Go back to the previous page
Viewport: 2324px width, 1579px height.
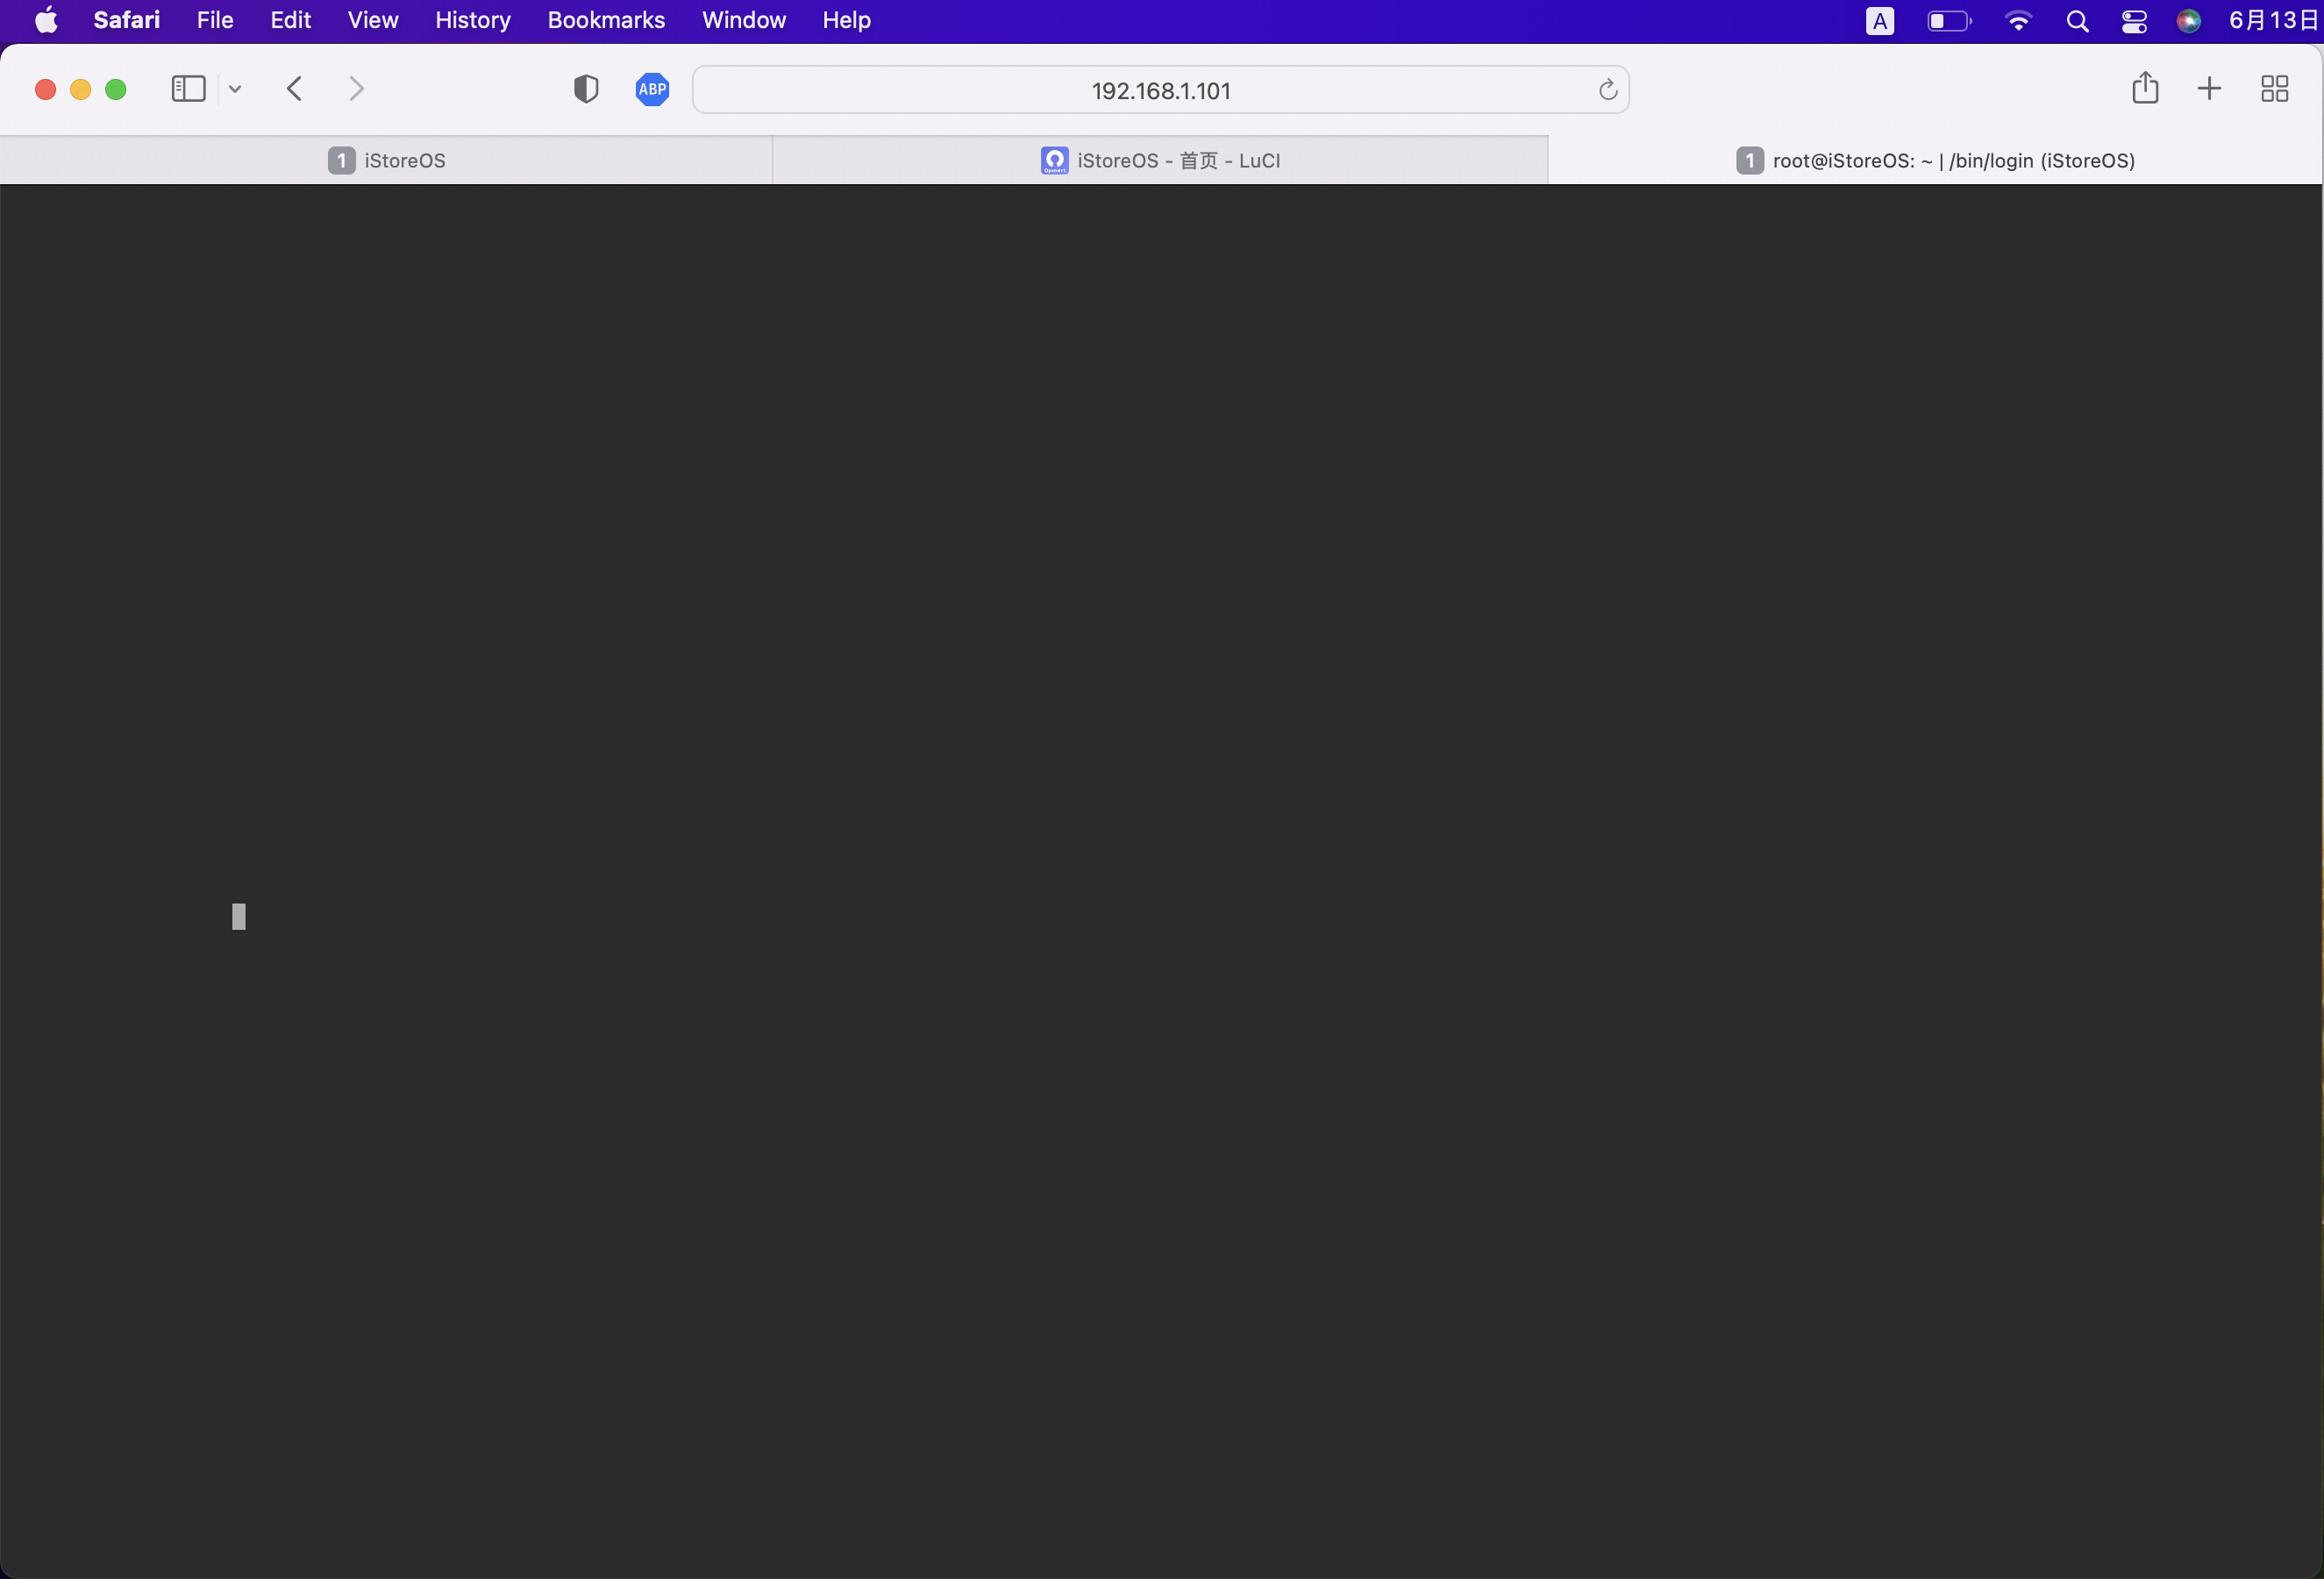coord(294,89)
